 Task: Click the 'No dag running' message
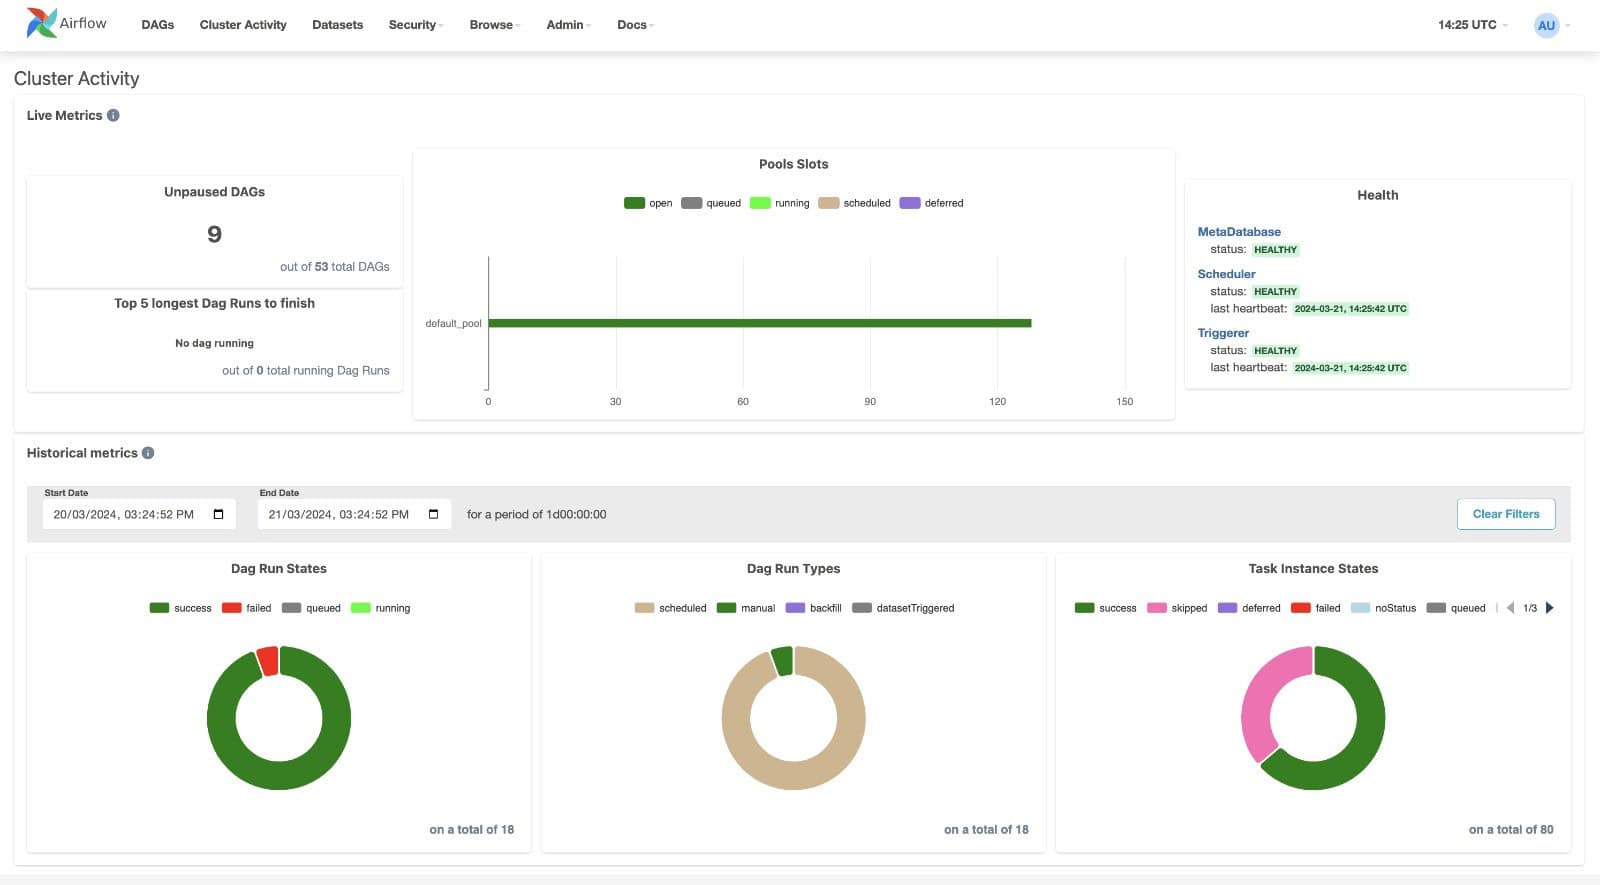214,343
